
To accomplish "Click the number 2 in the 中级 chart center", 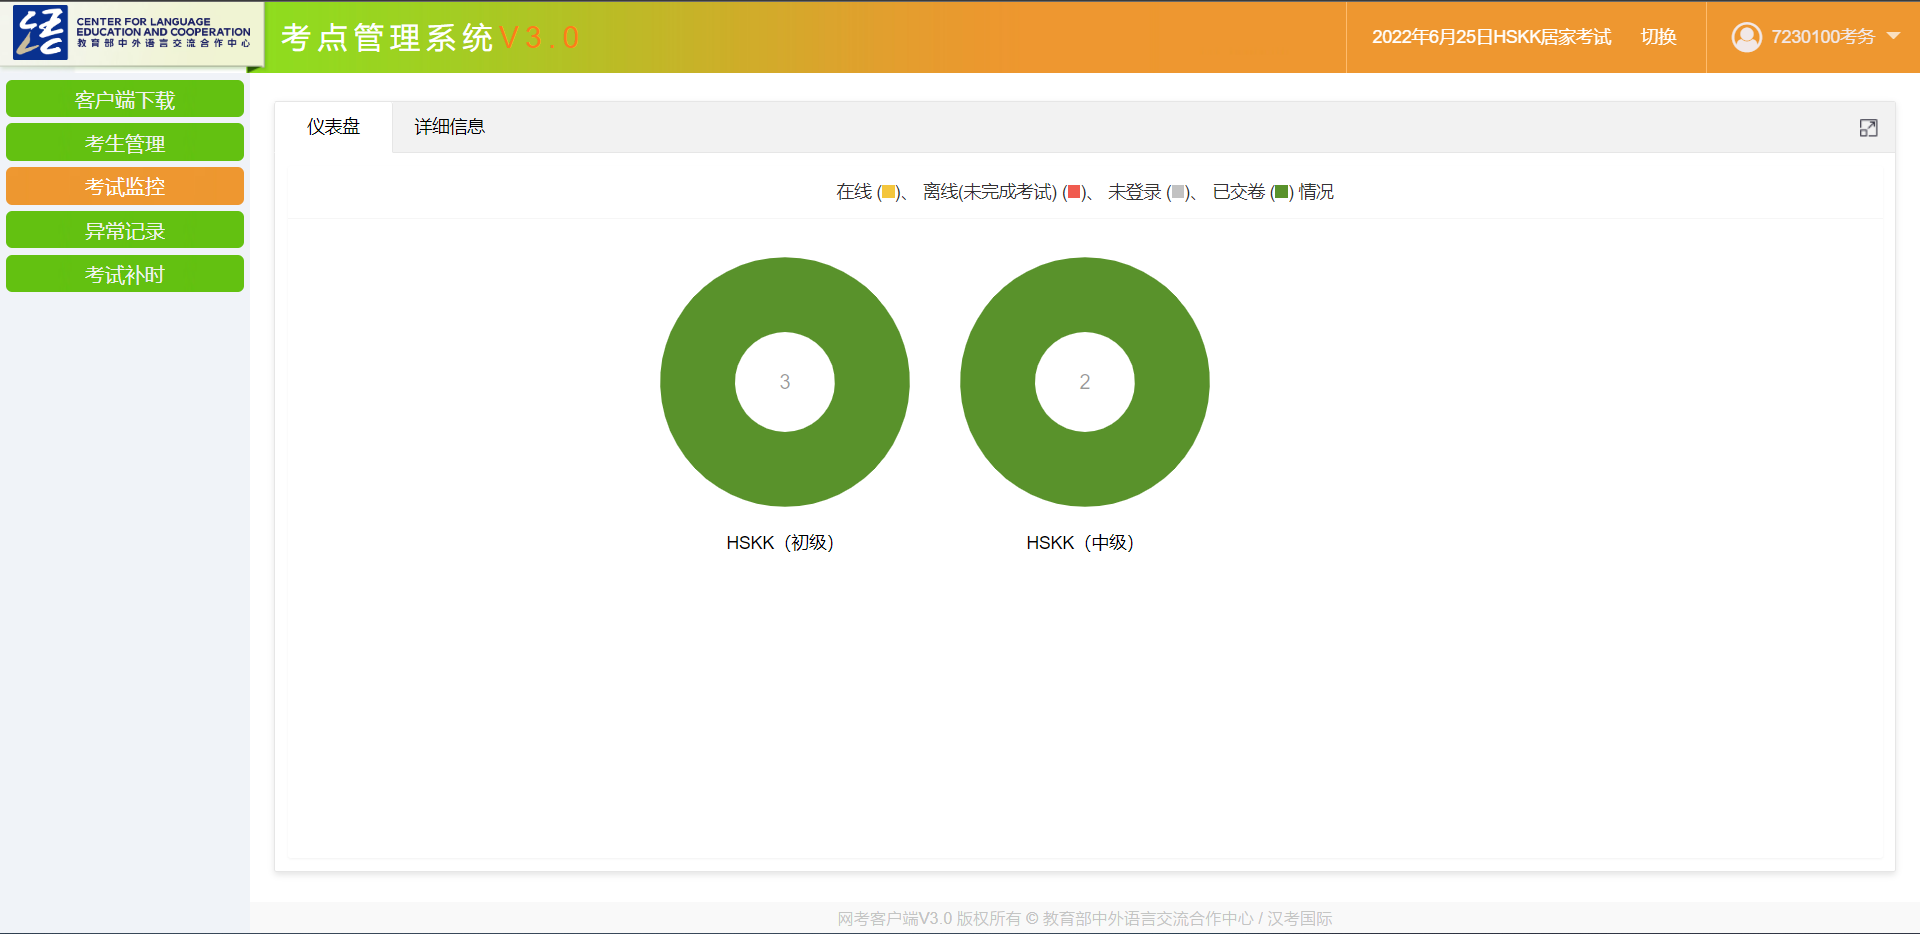I will point(1084,382).
